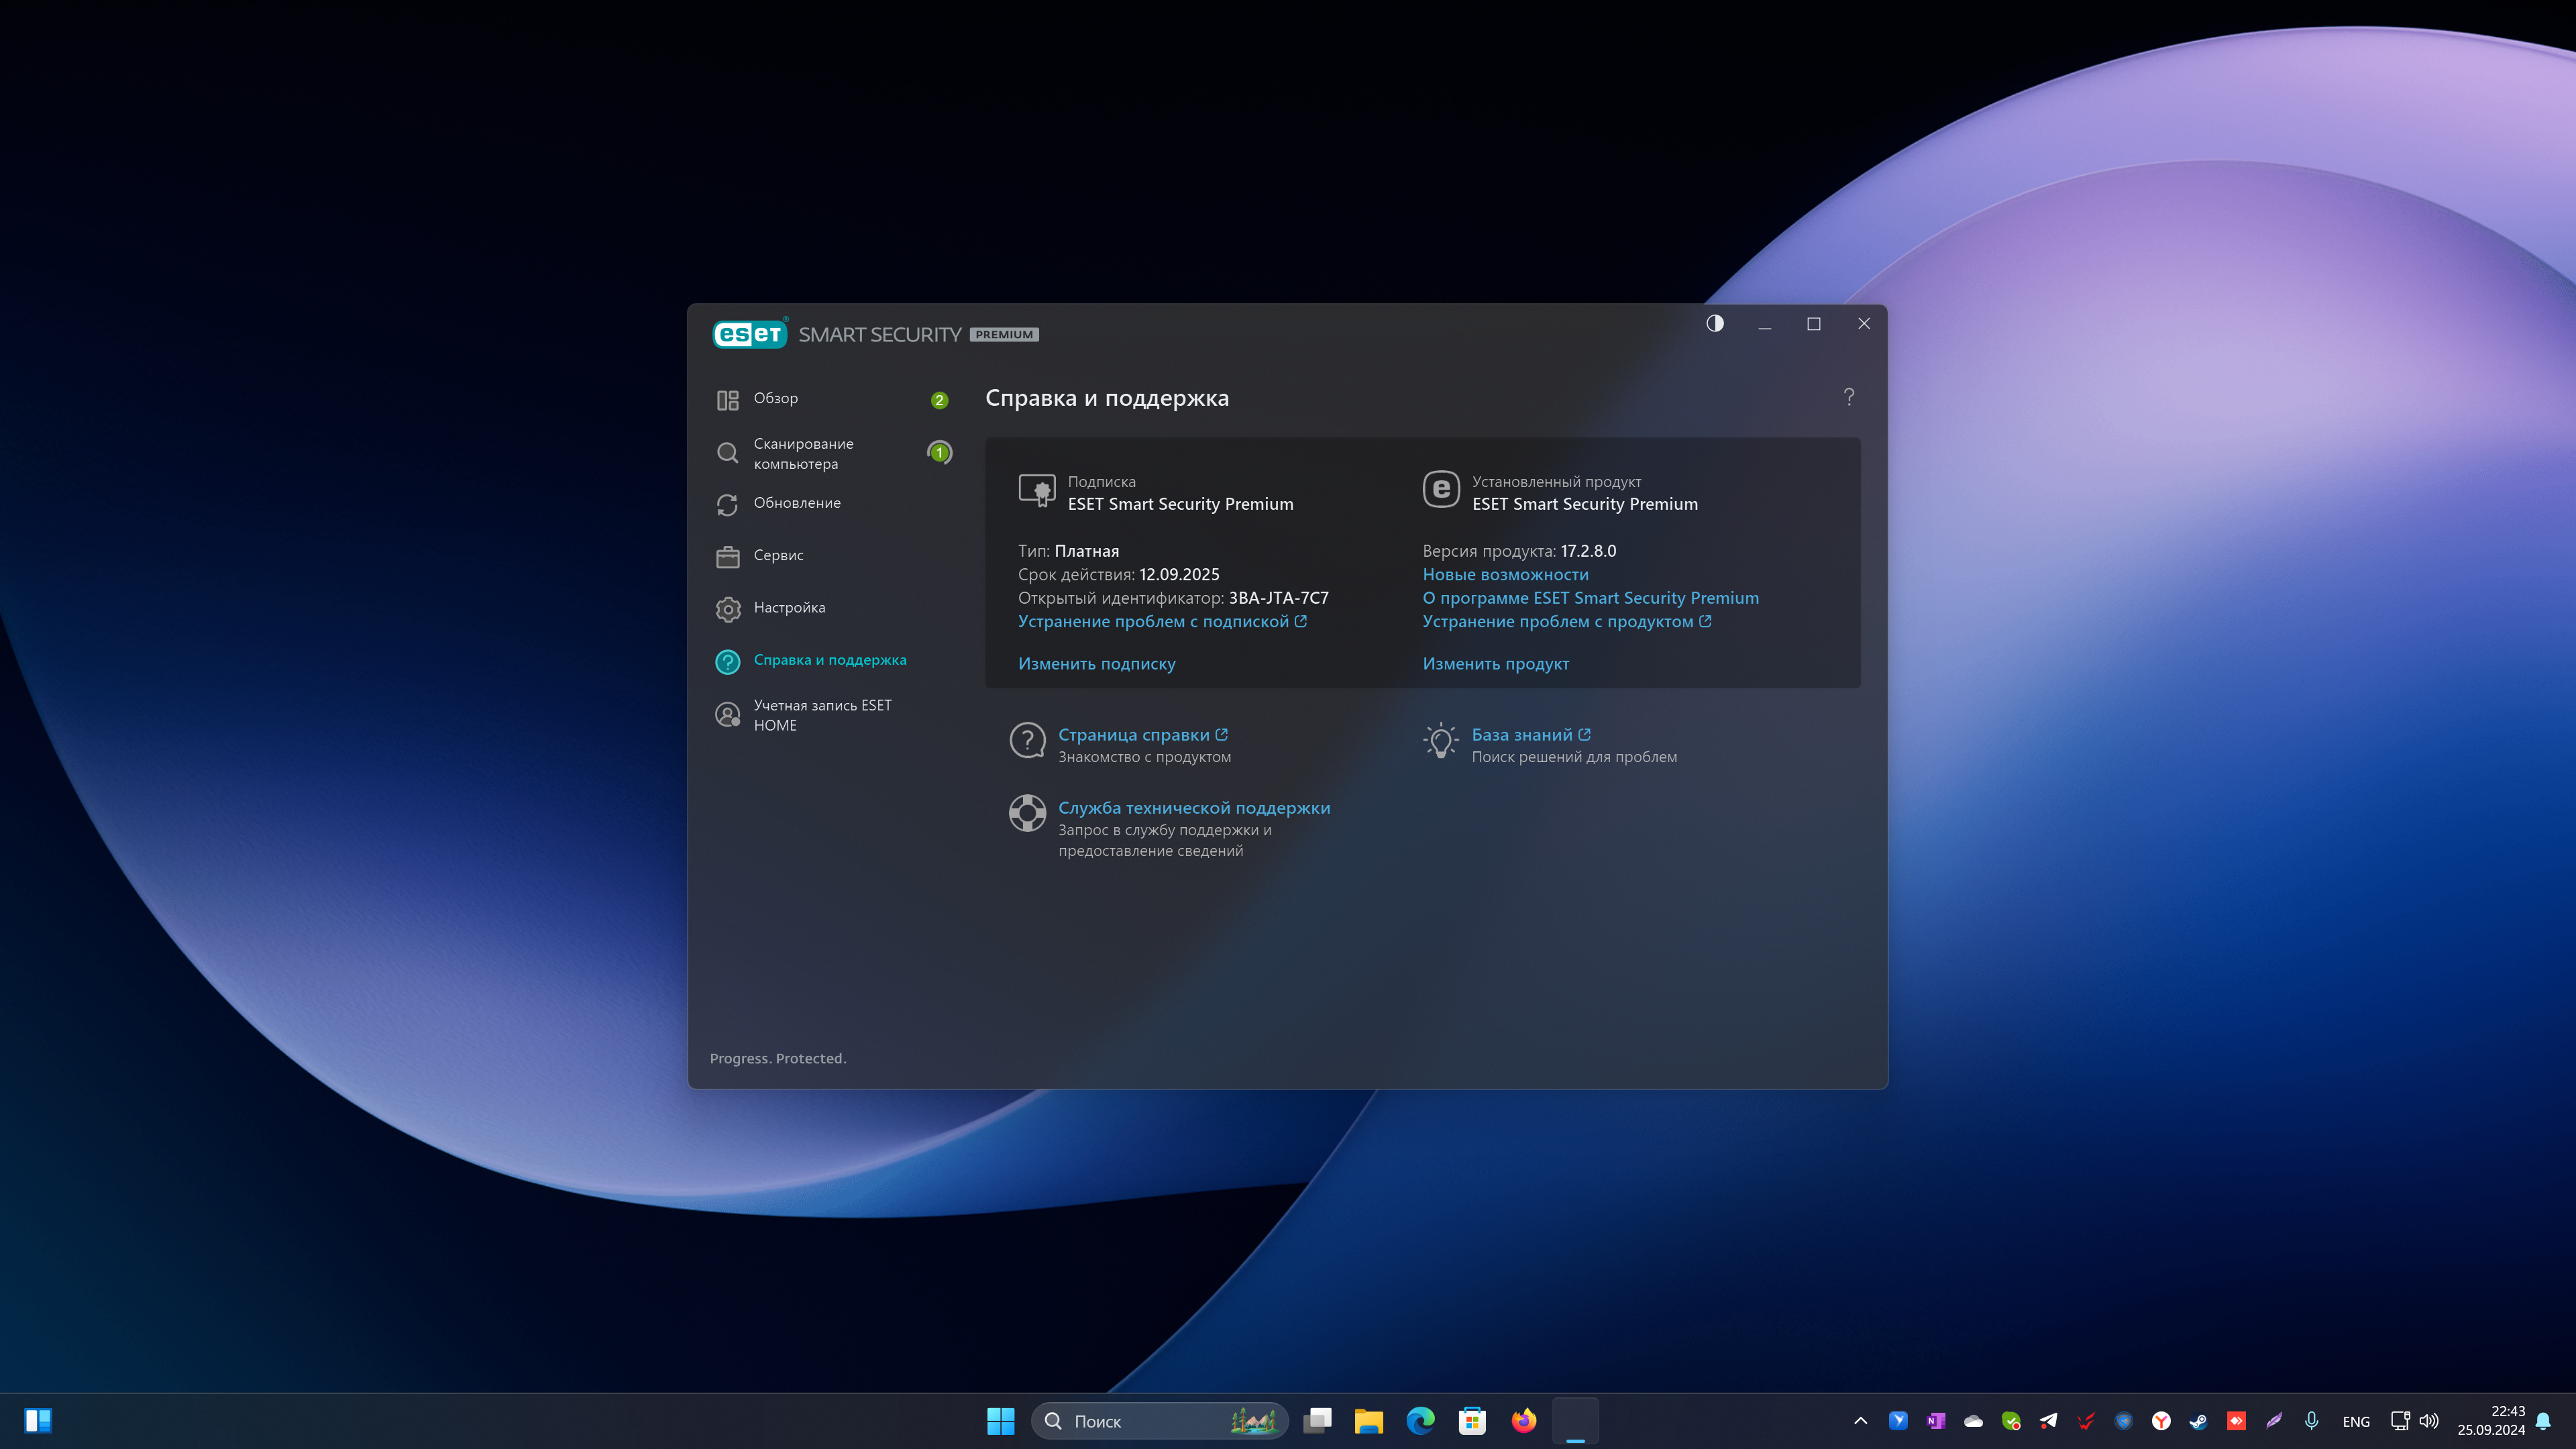
Task: Open Microsoft Store from taskbar
Action: tap(1472, 1421)
